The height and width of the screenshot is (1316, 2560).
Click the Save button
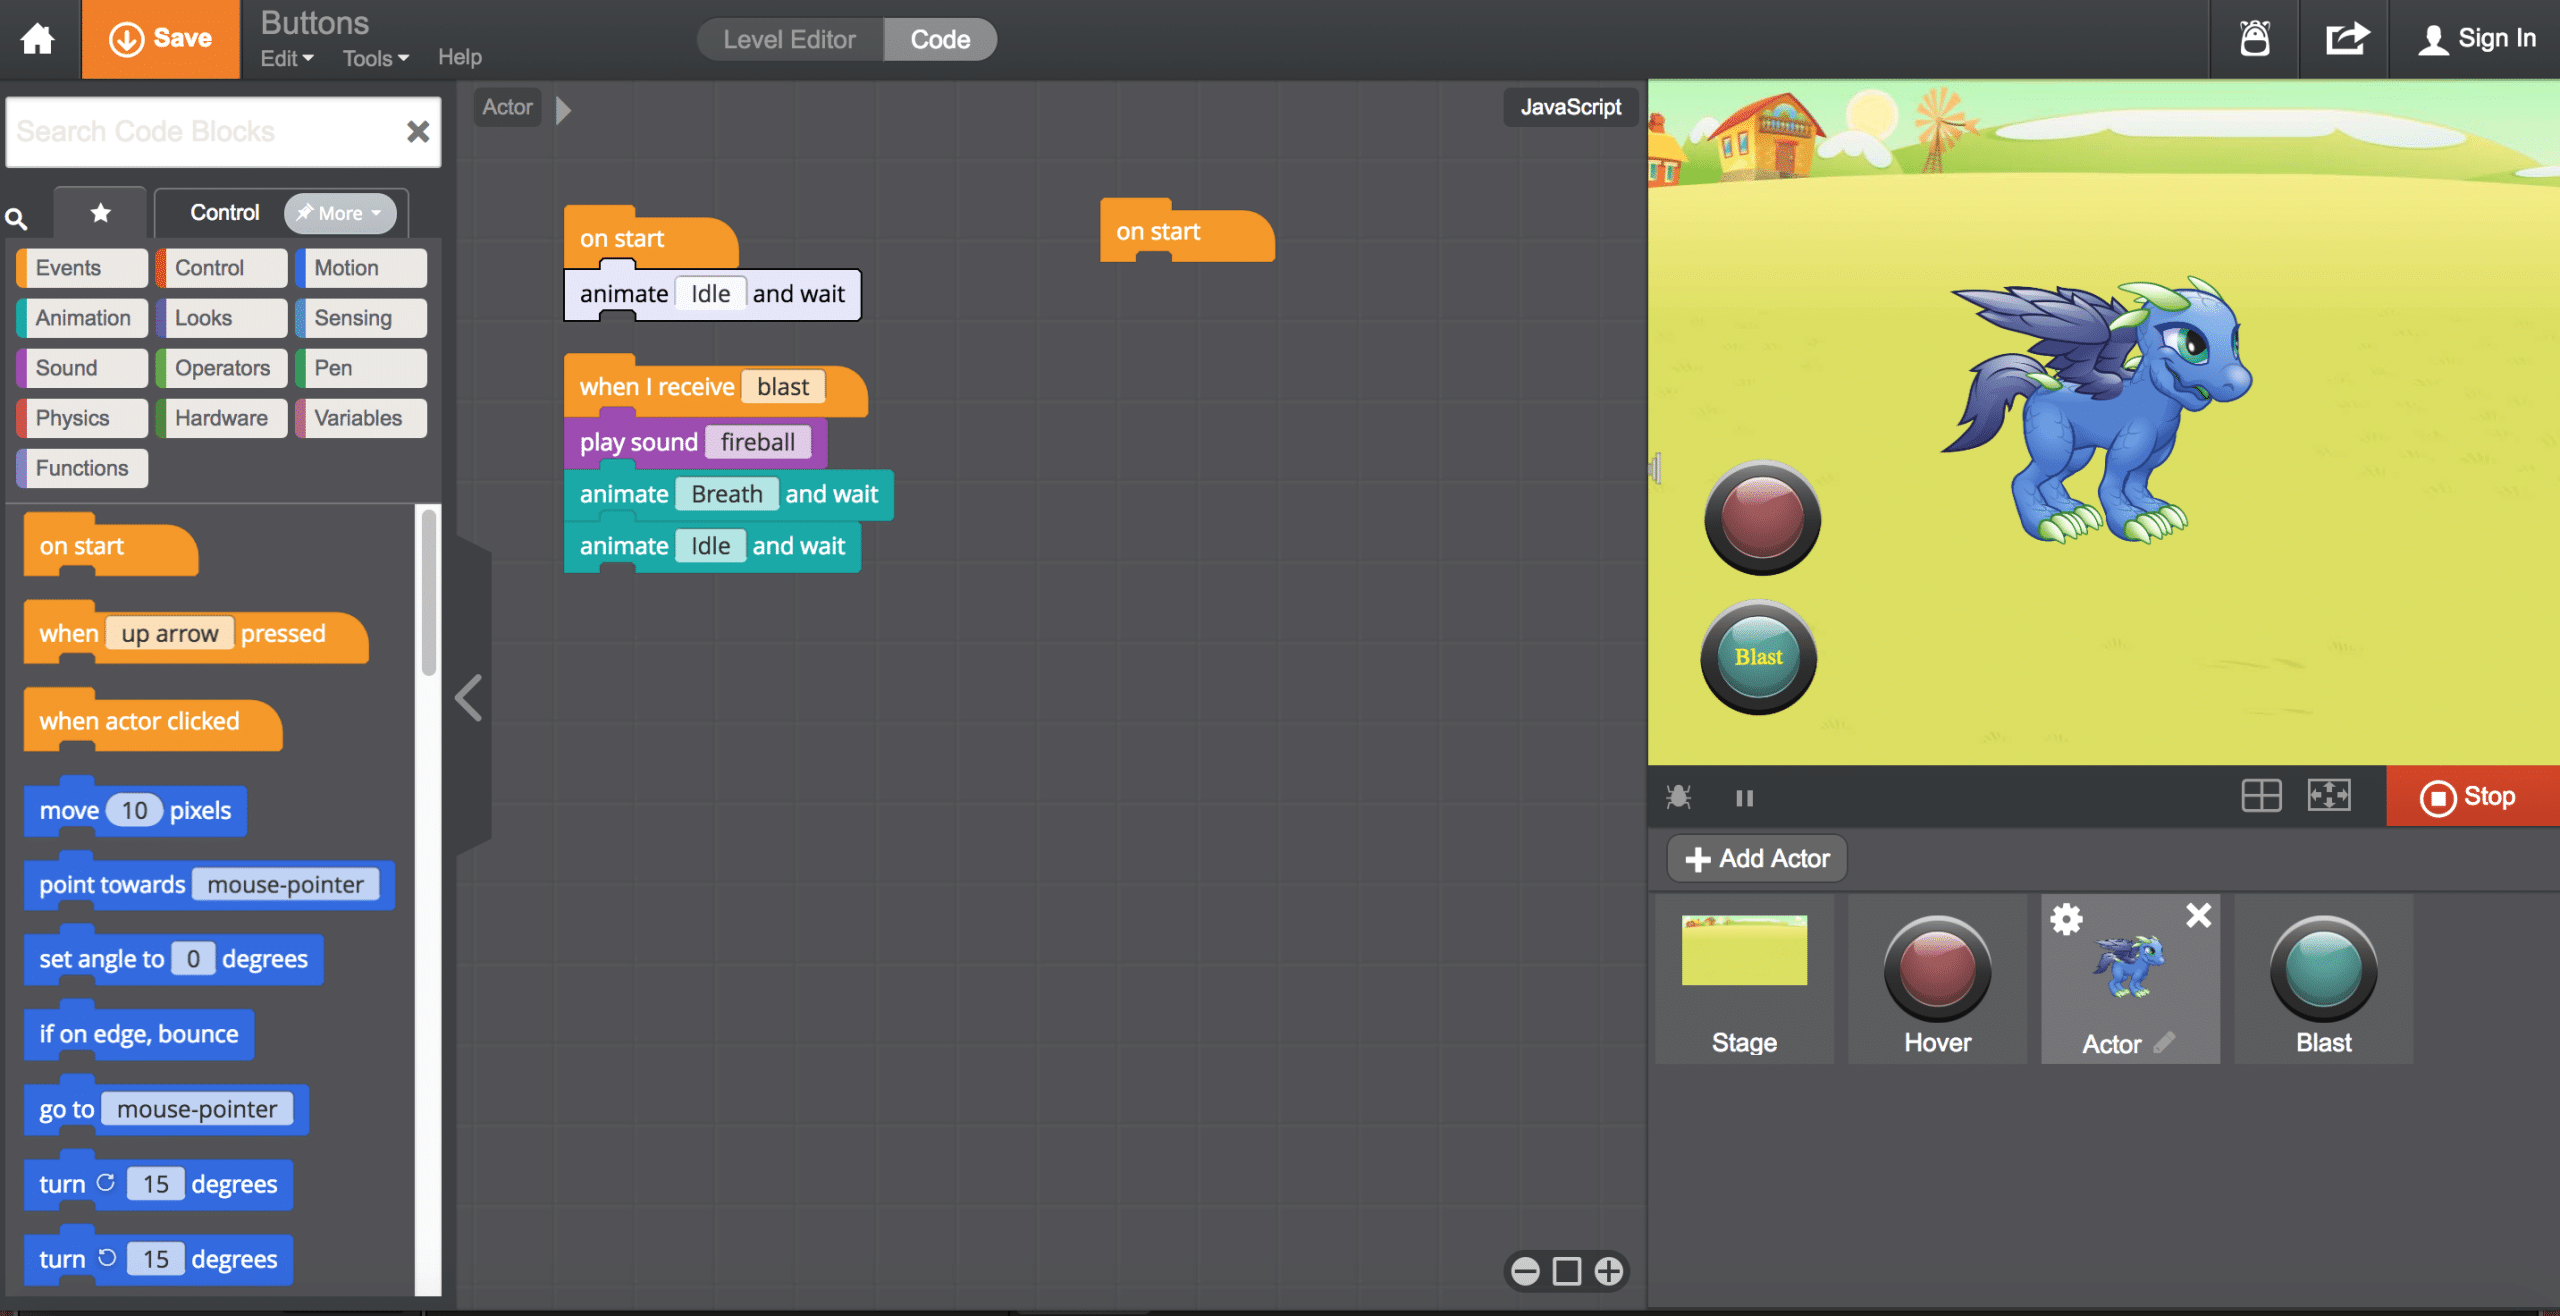pos(154,37)
